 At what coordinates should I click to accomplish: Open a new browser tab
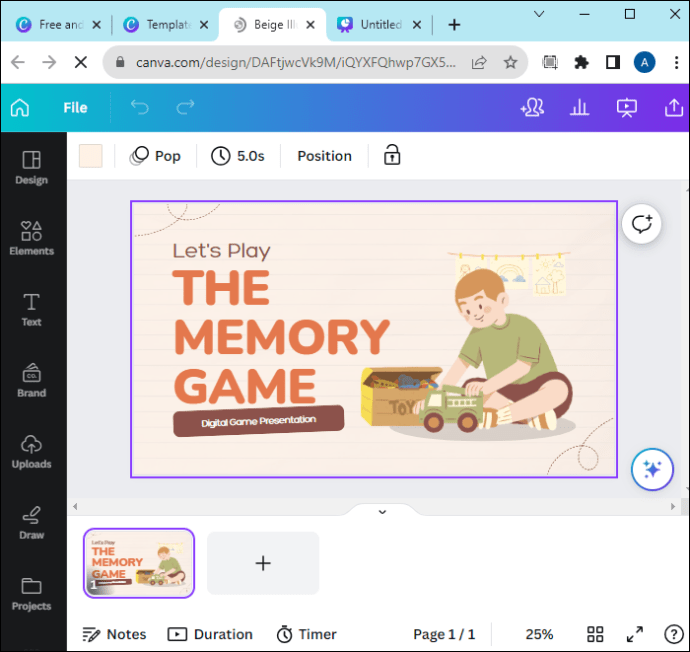454,25
